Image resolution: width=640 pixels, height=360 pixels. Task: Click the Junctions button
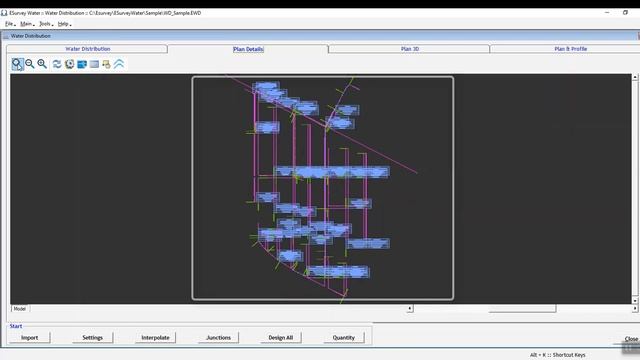click(218, 338)
